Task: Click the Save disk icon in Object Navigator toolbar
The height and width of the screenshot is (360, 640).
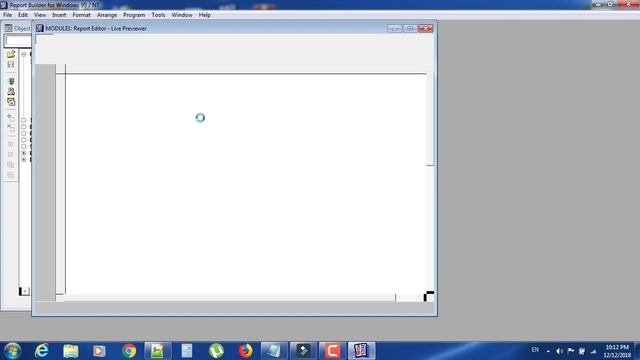Action: pos(11,64)
